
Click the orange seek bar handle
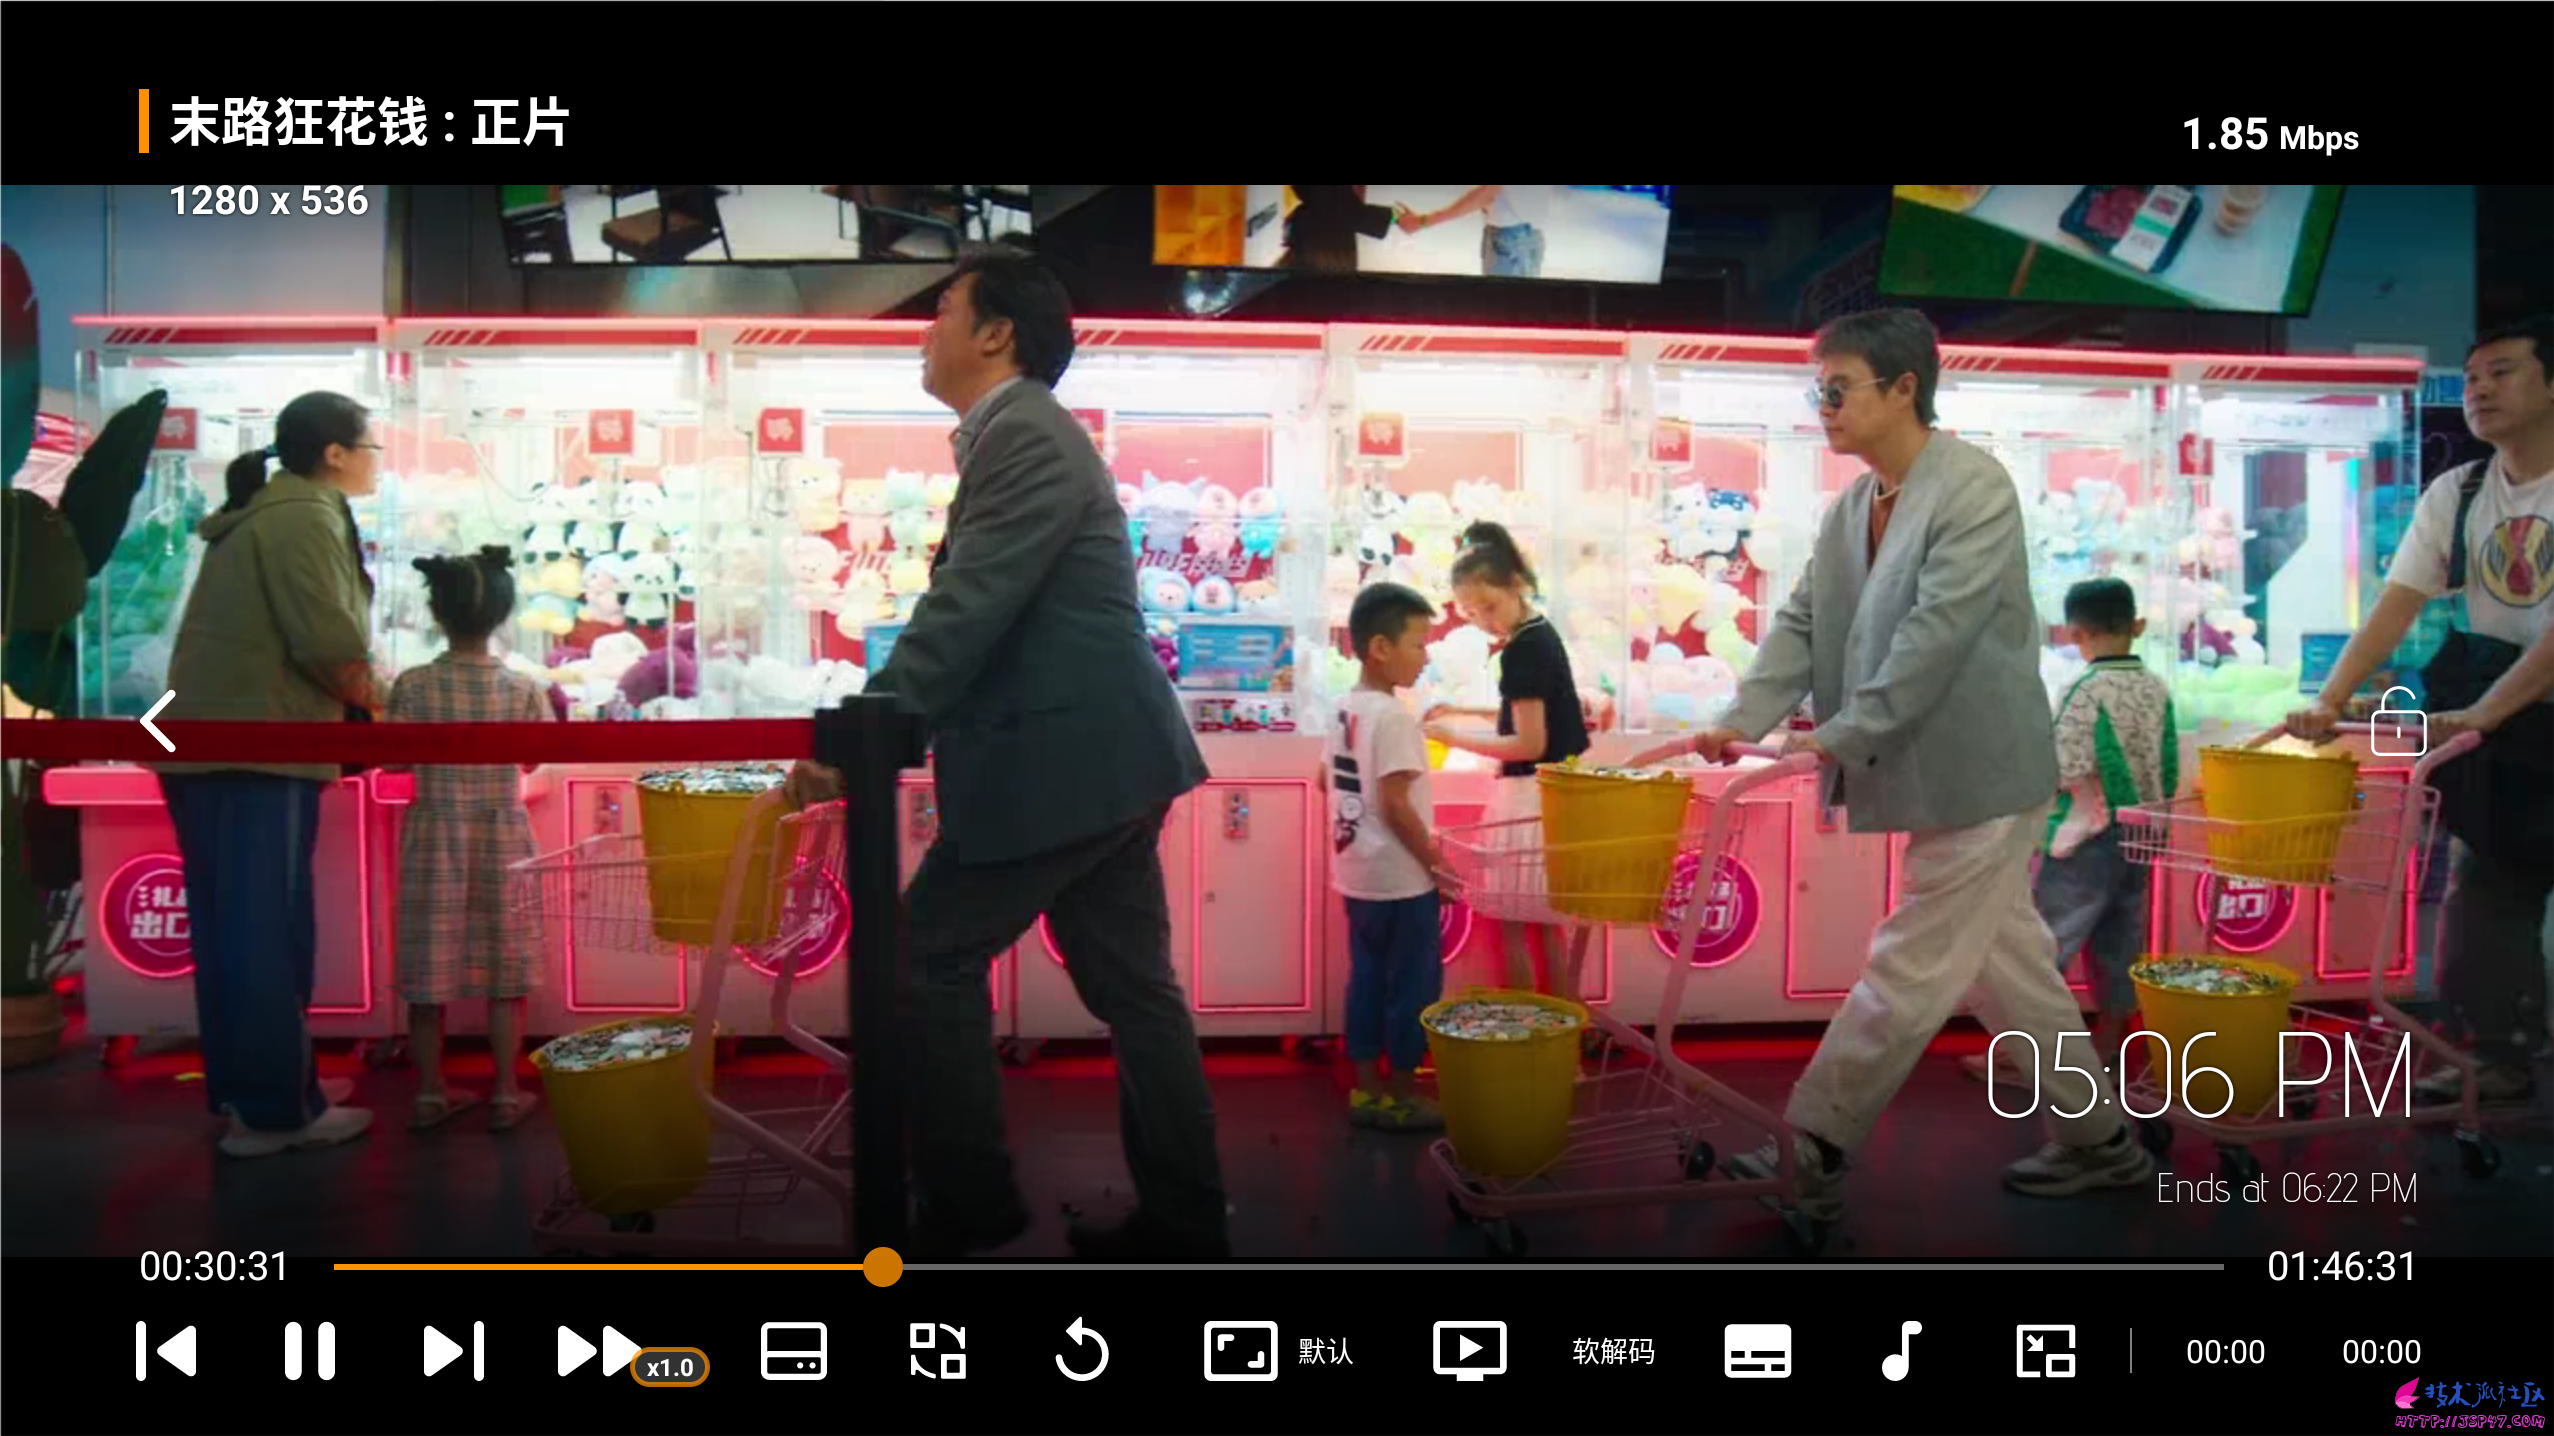click(883, 1266)
